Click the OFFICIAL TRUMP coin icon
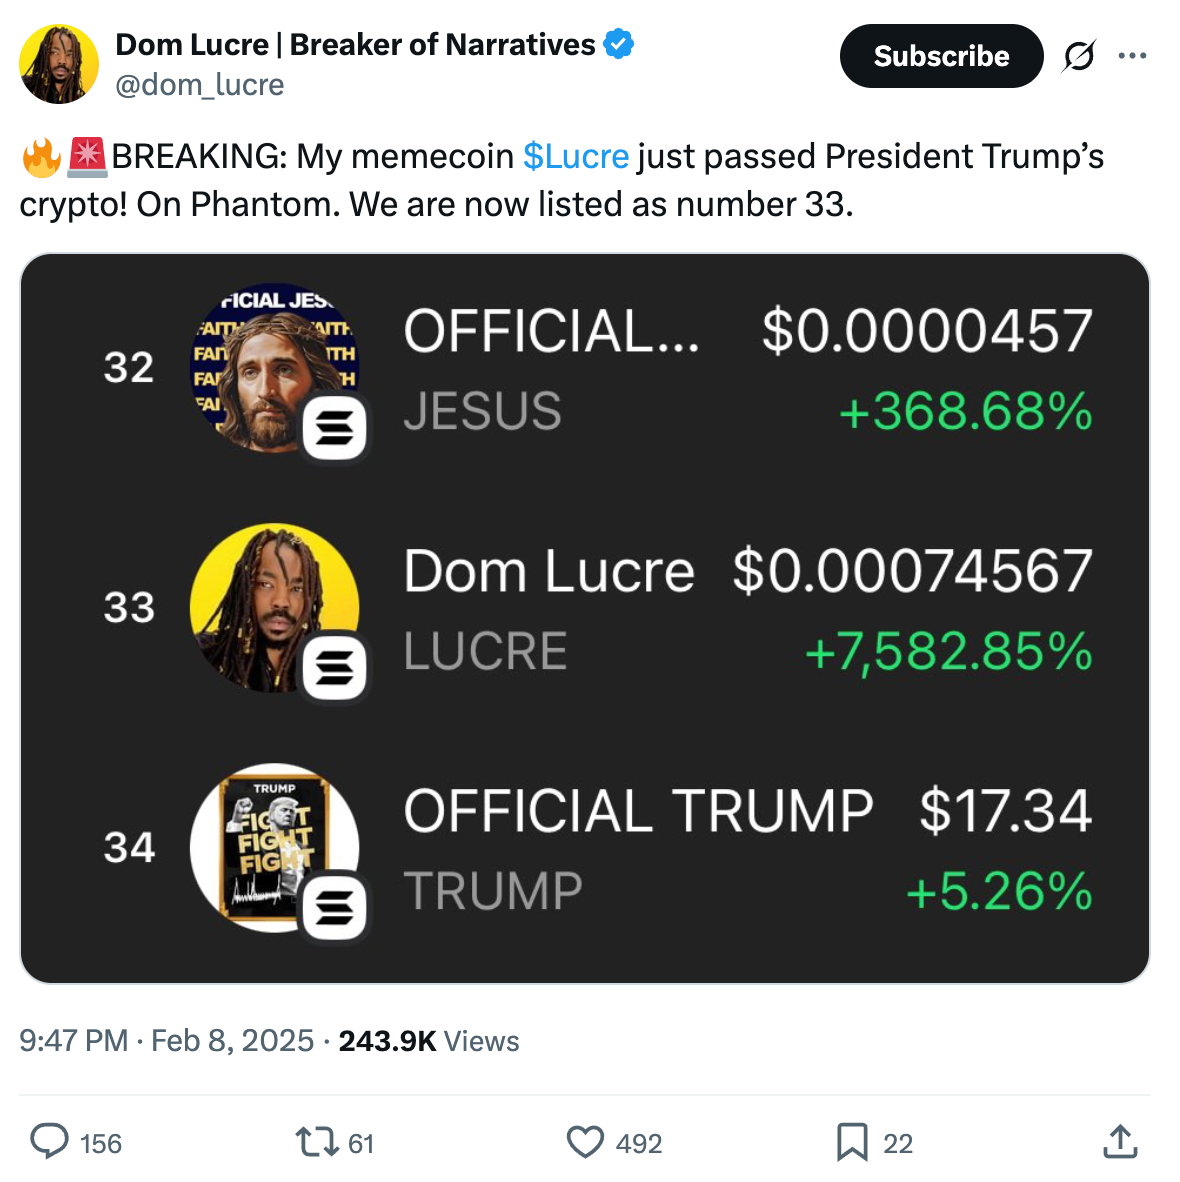1180x1182 pixels. (275, 848)
